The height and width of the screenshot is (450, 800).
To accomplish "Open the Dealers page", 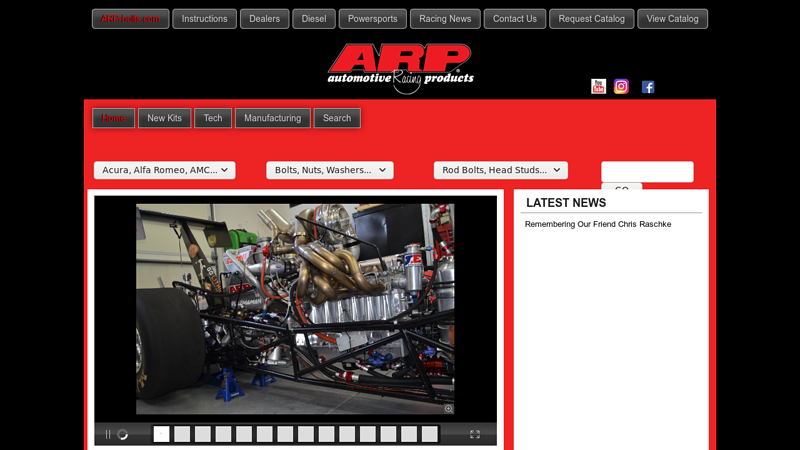I will pos(264,19).
